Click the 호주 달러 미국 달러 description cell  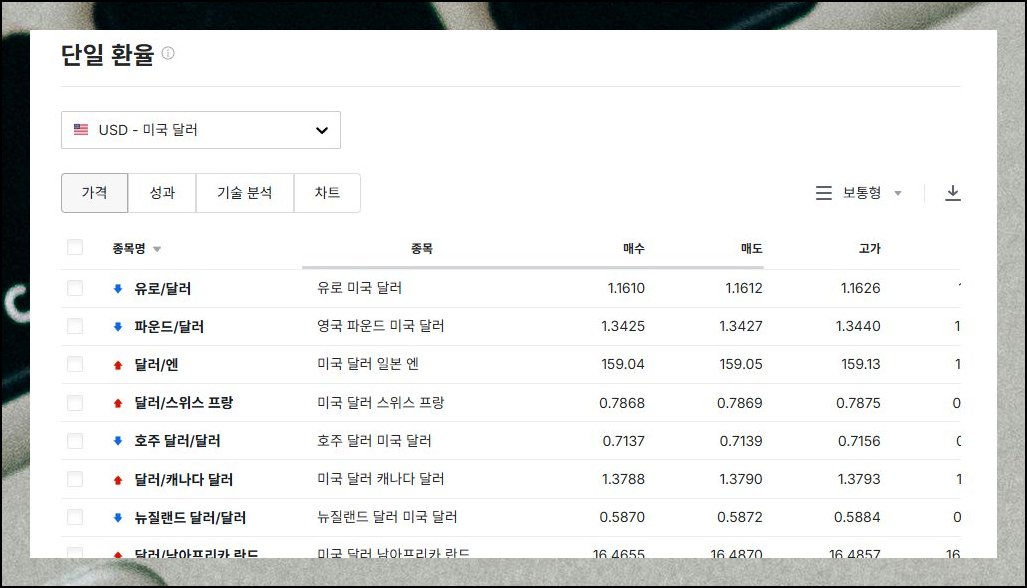(x=374, y=441)
